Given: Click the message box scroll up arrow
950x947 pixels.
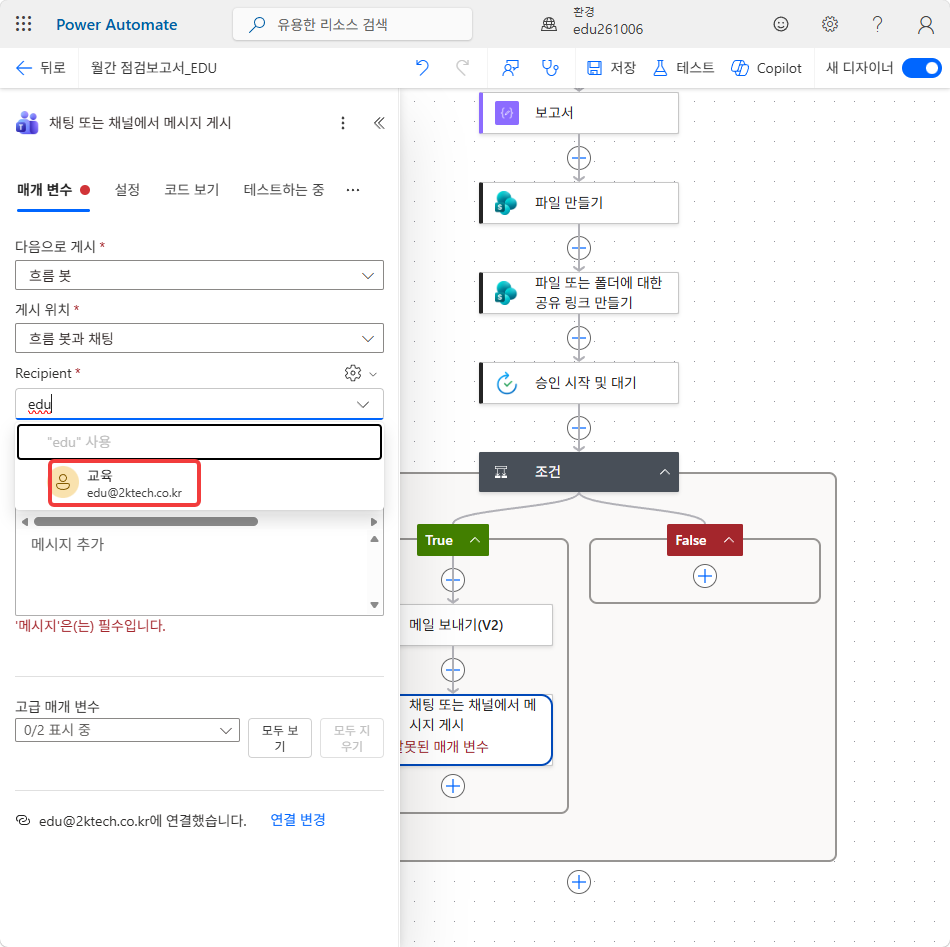Looking at the screenshot, I should (374, 539).
